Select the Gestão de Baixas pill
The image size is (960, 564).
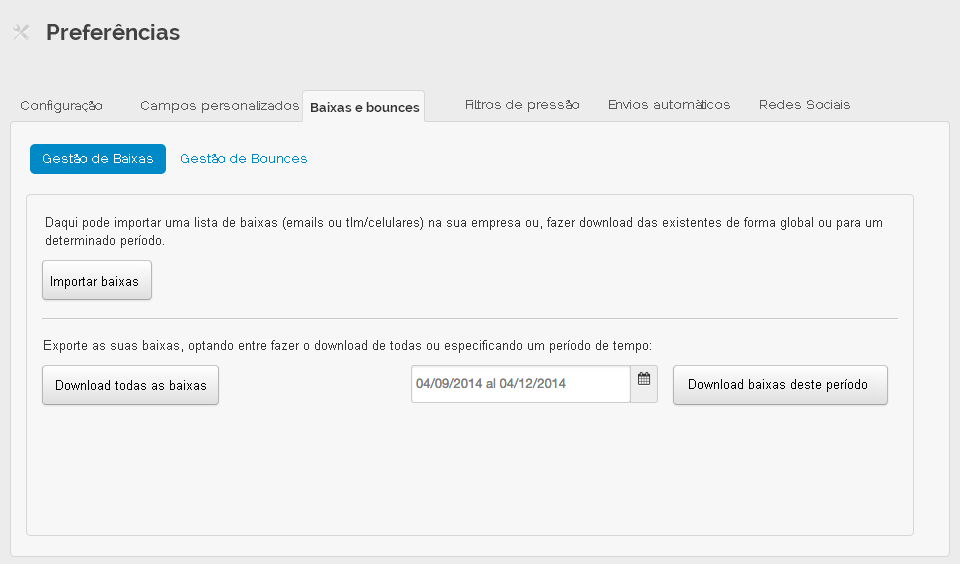pos(98,159)
